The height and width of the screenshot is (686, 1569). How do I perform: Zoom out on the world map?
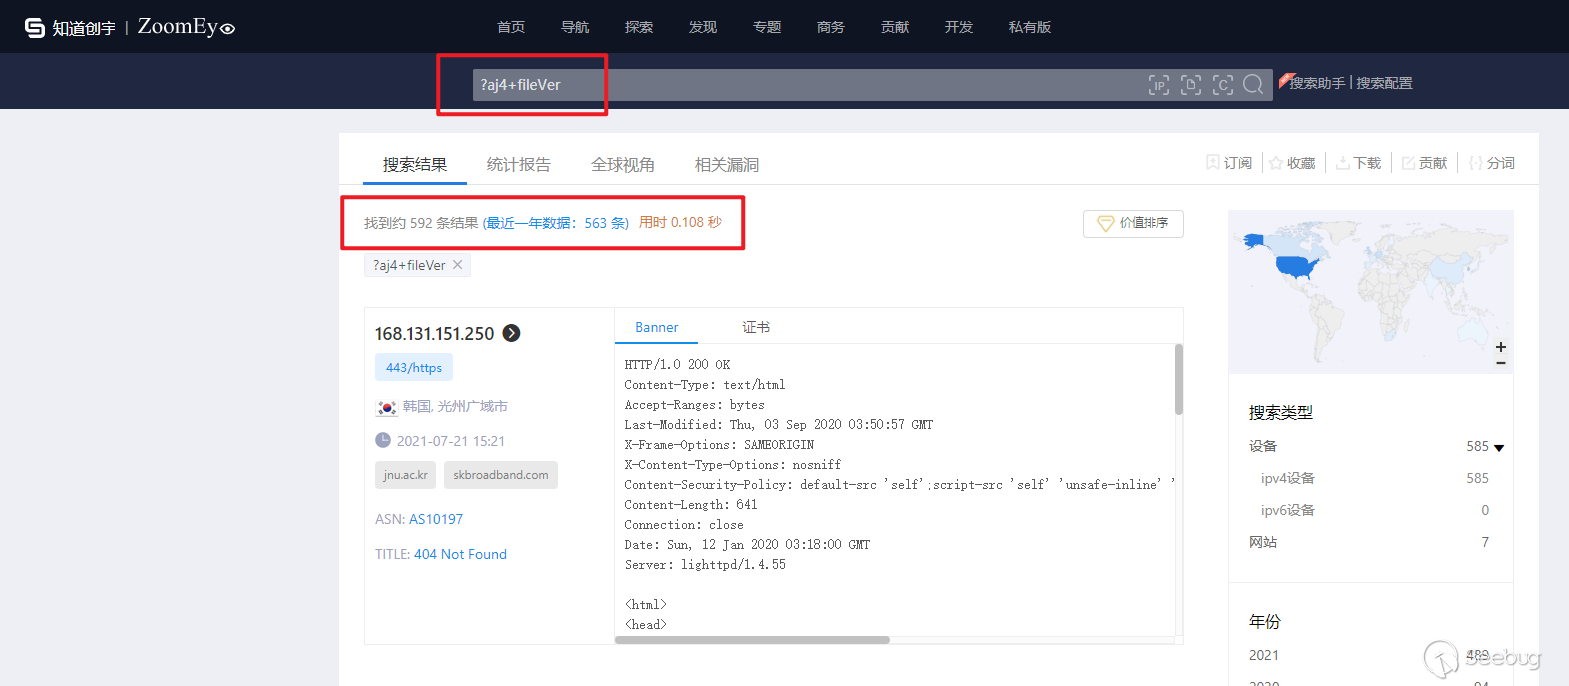tap(1500, 363)
